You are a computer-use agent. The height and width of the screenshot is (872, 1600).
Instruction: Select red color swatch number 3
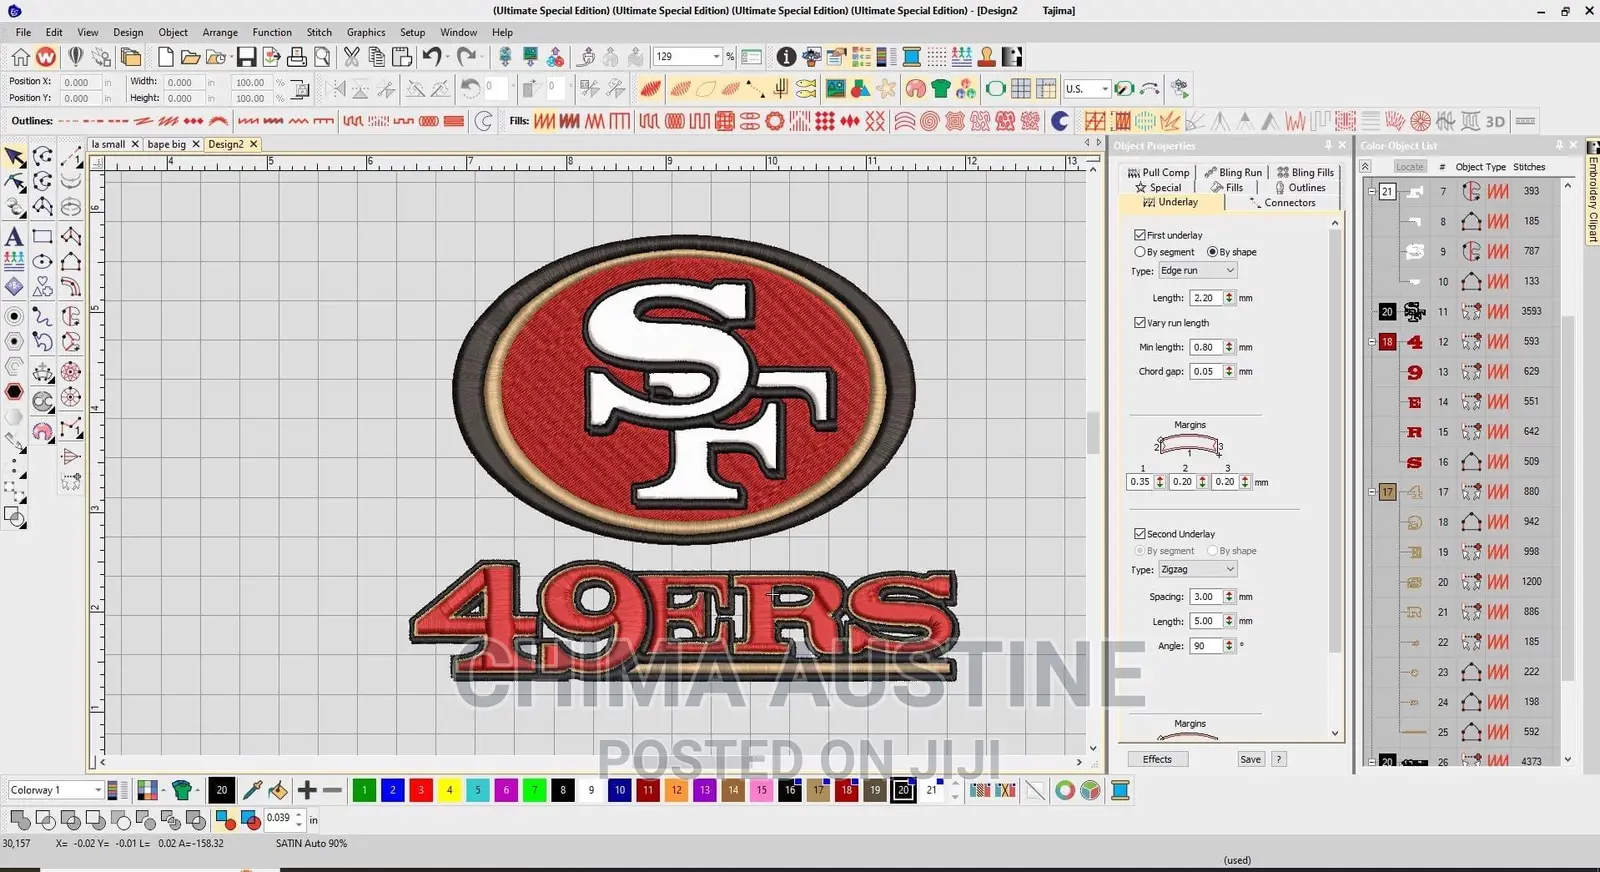[421, 790]
